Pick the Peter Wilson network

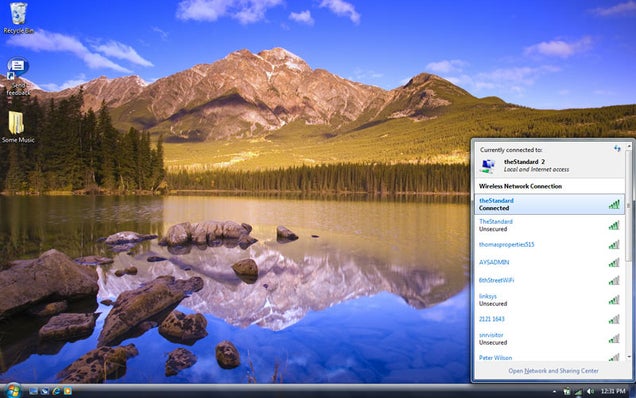[550, 357]
